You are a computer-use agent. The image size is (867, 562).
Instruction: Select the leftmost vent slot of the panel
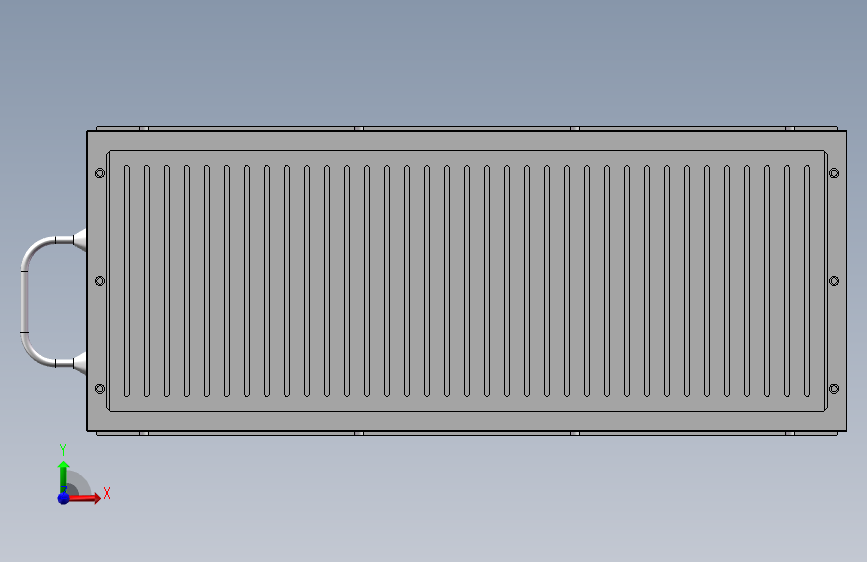coord(127,281)
